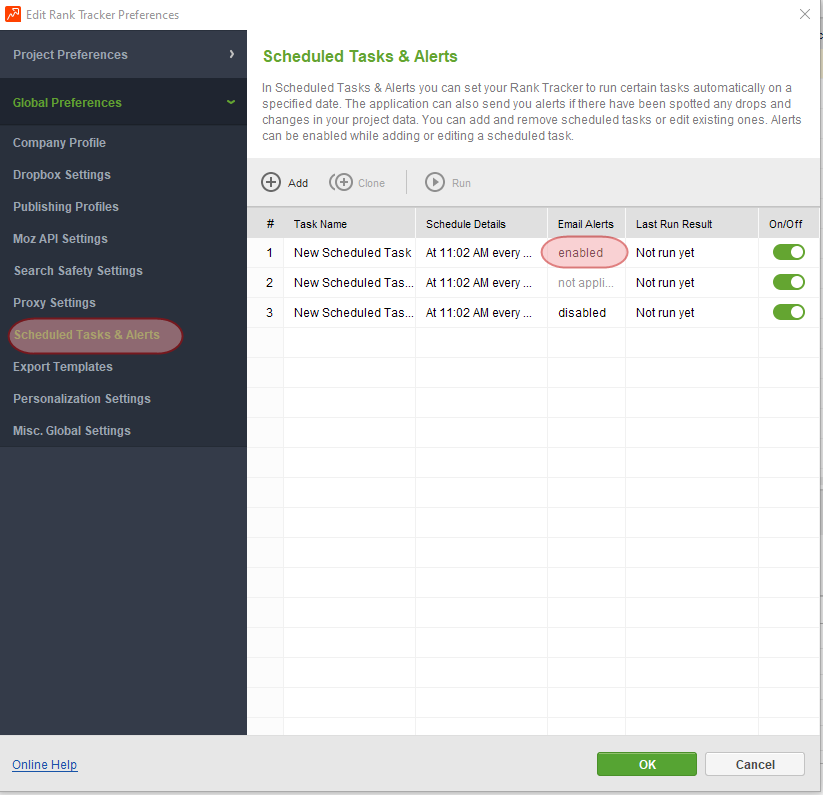The image size is (823, 795).
Task: Click the Task Name column header
Action: tap(350, 224)
